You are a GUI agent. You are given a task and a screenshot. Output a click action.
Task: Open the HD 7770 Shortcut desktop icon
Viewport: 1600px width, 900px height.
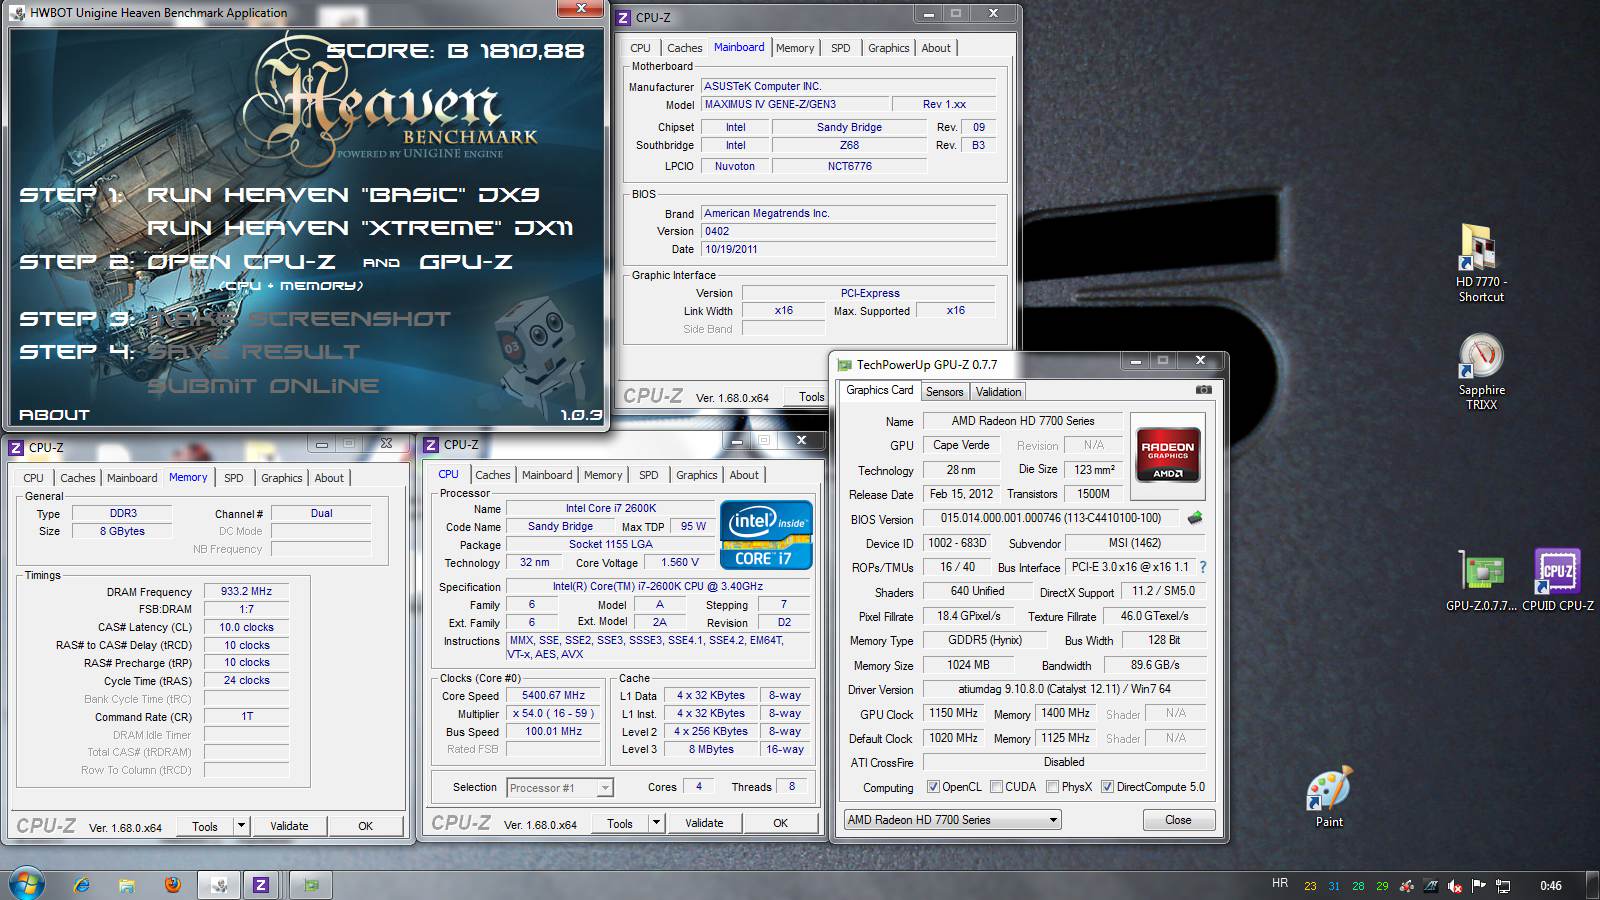pyautogui.click(x=1481, y=263)
